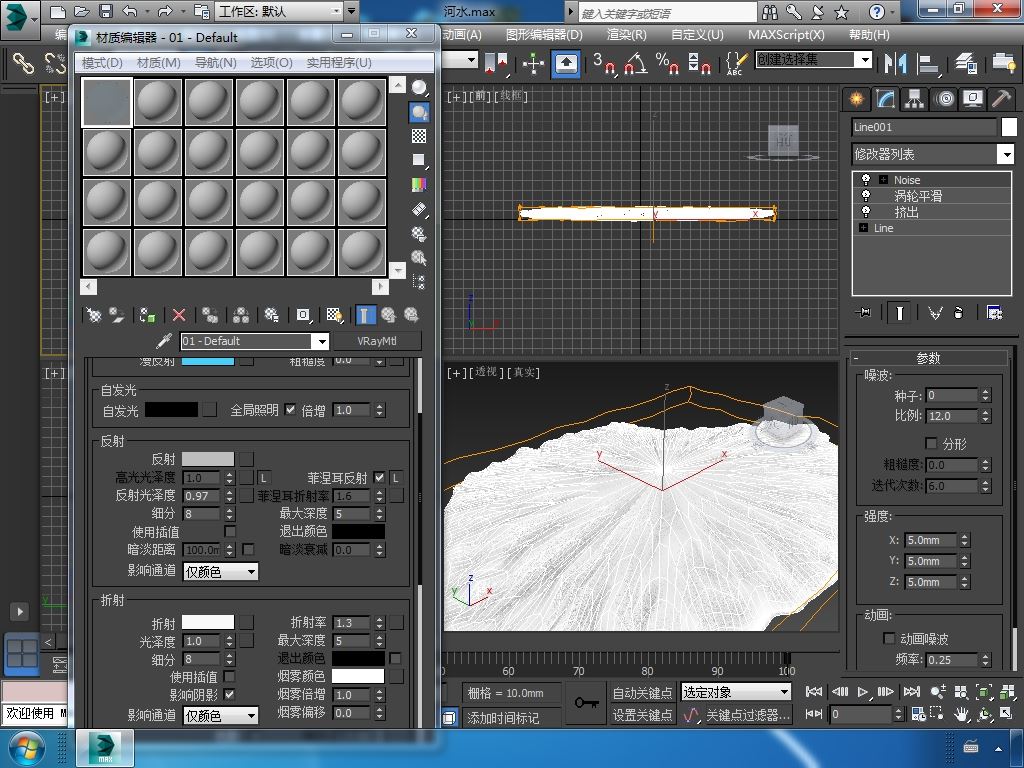
Task: Click the 反射 gray color swatch
Action: pyautogui.click(x=207, y=459)
